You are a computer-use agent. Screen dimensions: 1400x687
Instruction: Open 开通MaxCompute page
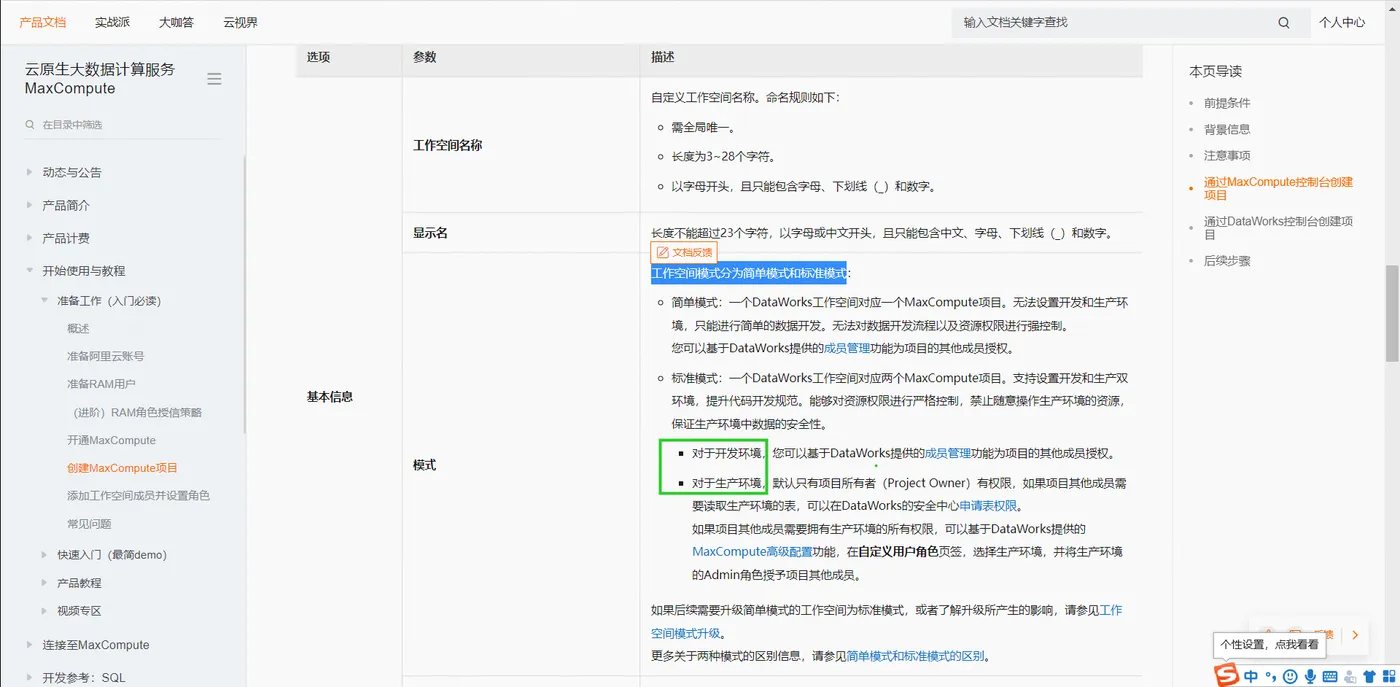click(x=111, y=440)
